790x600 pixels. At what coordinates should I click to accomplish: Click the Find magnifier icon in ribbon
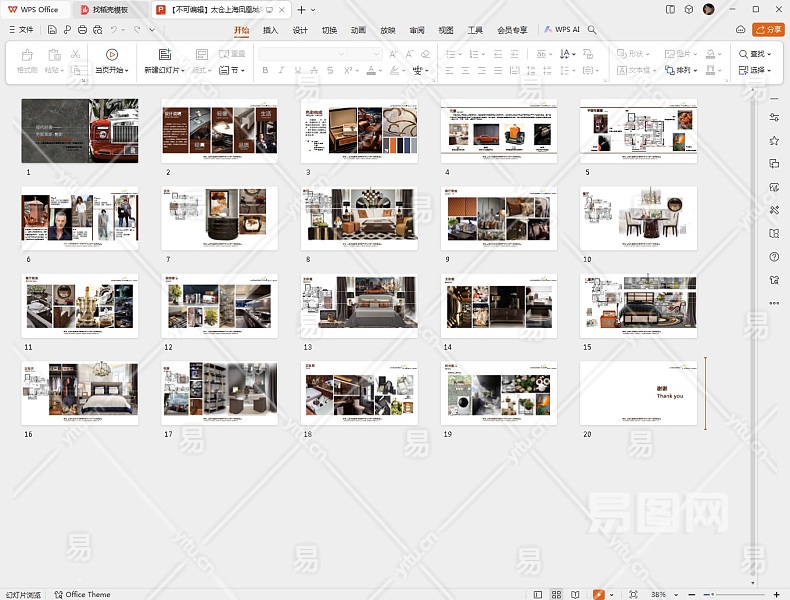coord(744,54)
